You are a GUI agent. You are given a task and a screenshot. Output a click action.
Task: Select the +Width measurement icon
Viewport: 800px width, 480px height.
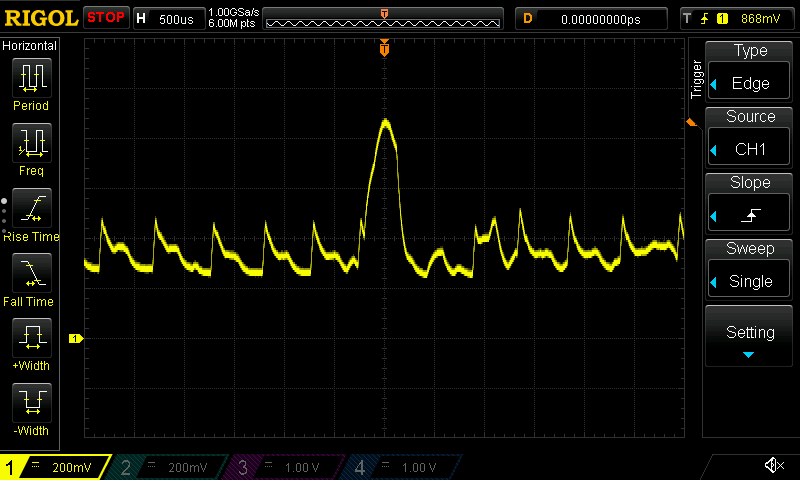pos(31,343)
